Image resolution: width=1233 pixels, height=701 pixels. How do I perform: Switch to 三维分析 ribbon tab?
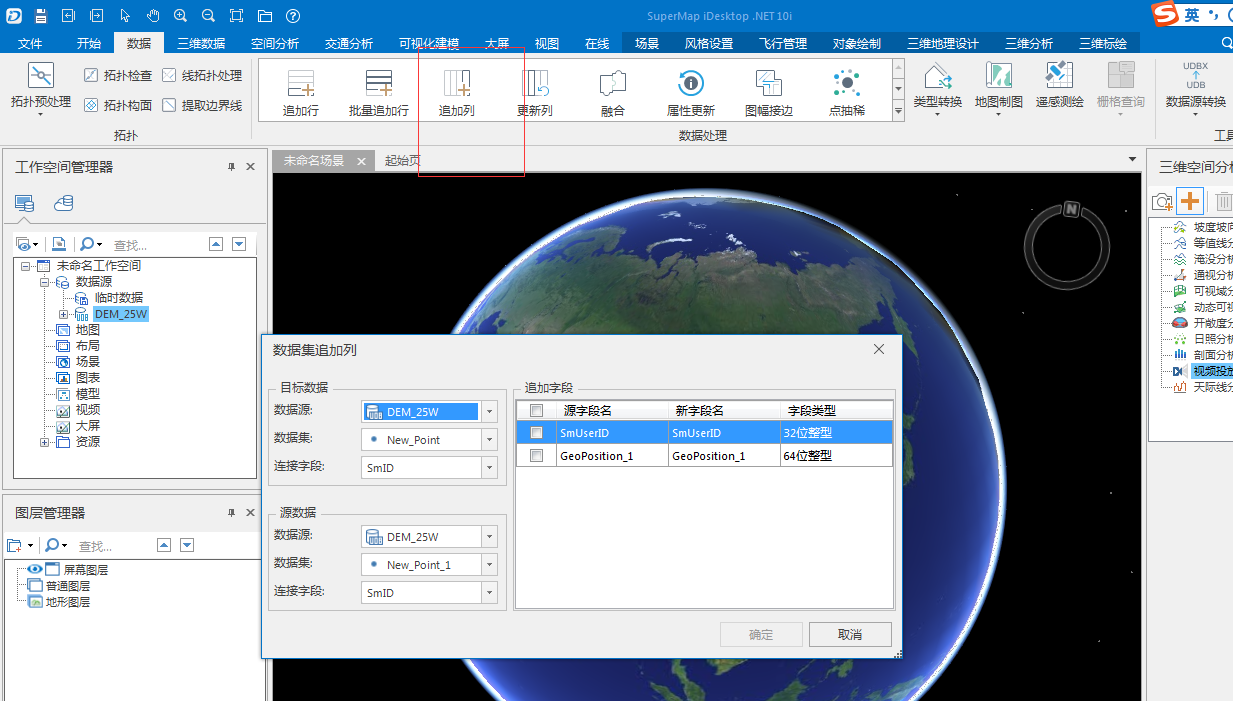(1029, 44)
